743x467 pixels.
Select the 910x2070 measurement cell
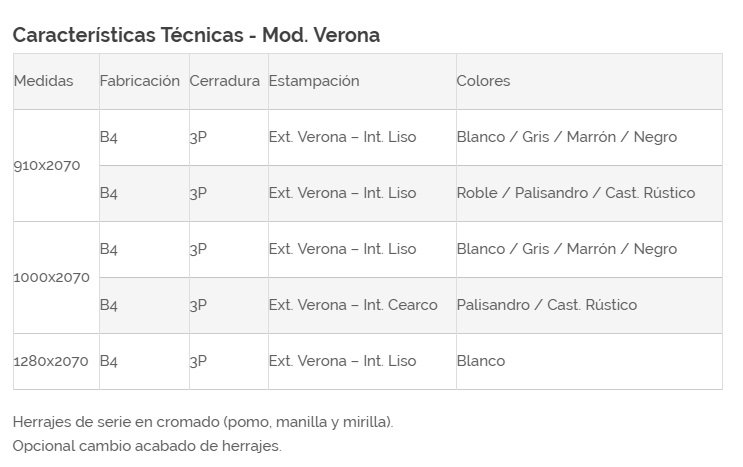point(47,166)
